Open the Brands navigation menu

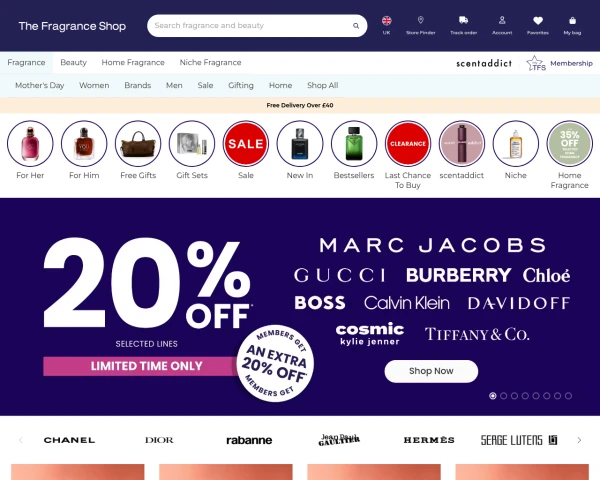pos(138,85)
